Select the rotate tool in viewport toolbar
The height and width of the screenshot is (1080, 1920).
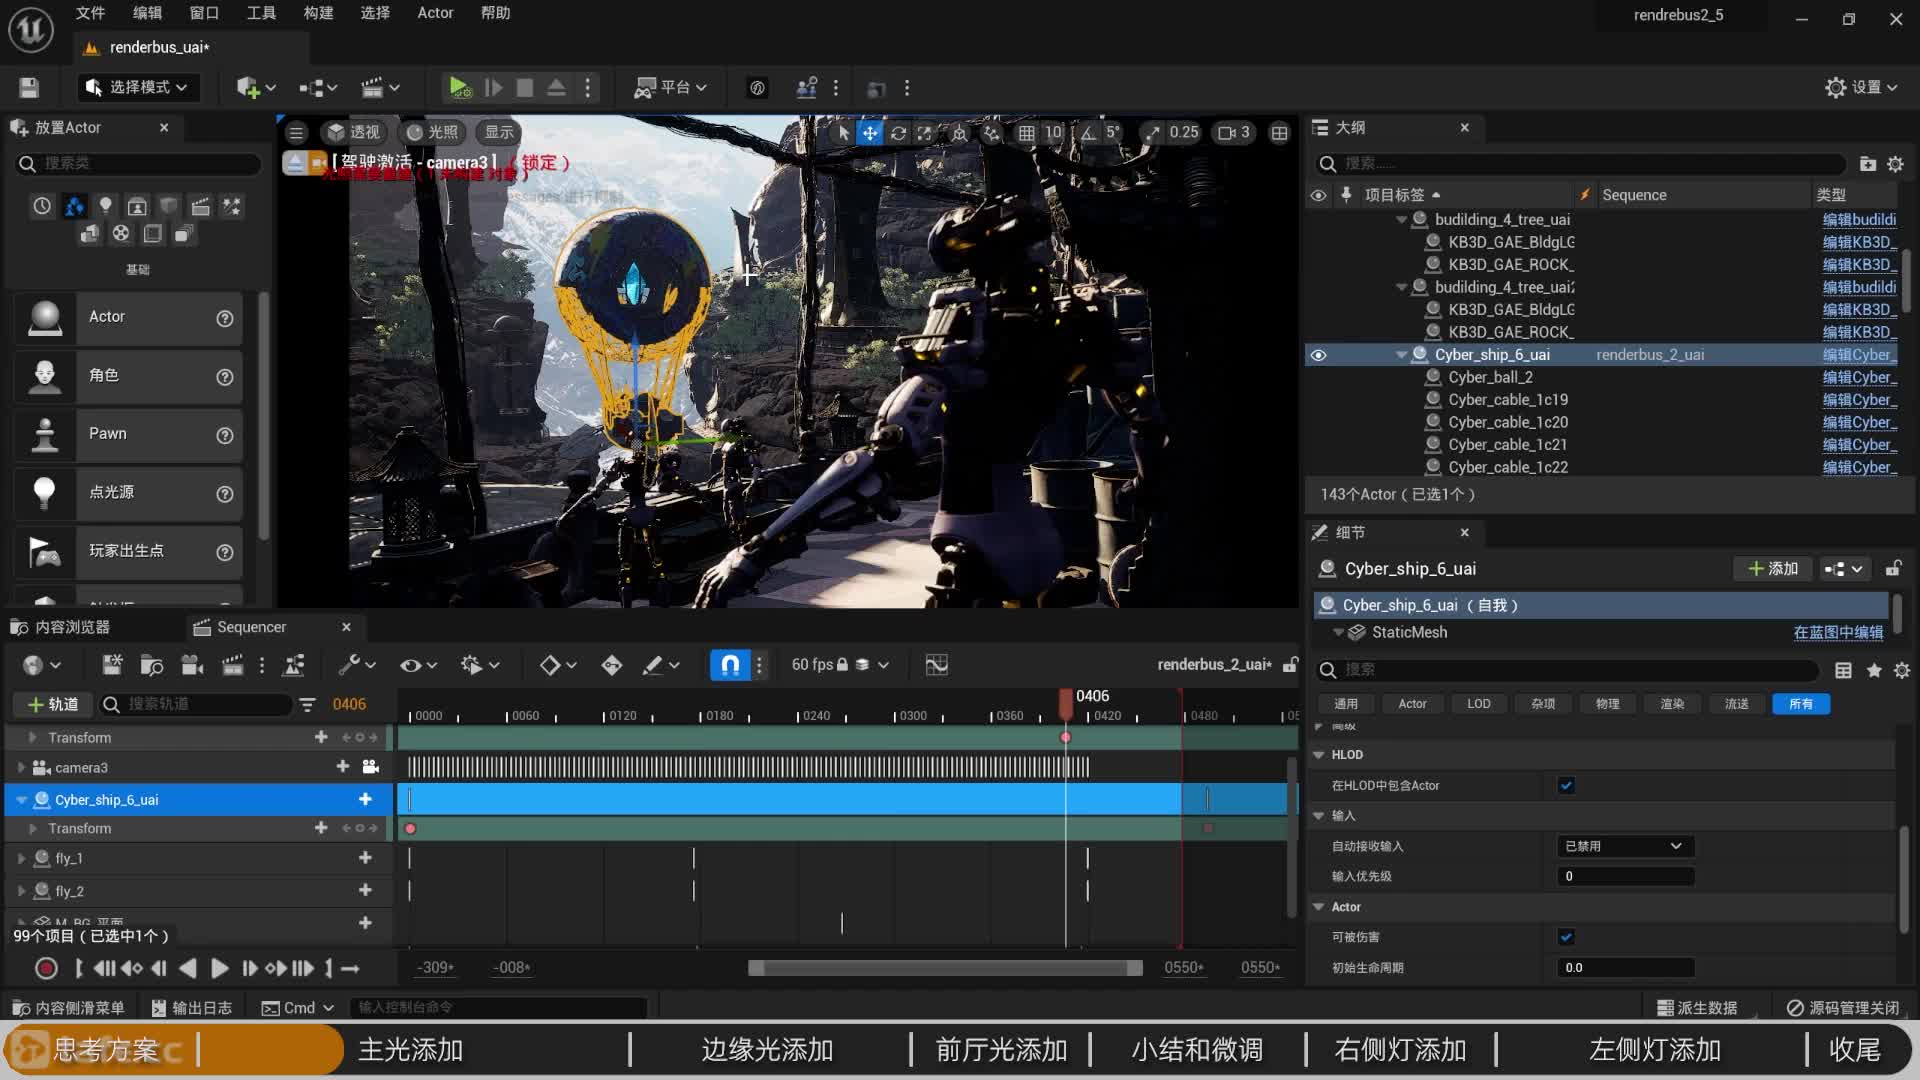click(x=898, y=133)
